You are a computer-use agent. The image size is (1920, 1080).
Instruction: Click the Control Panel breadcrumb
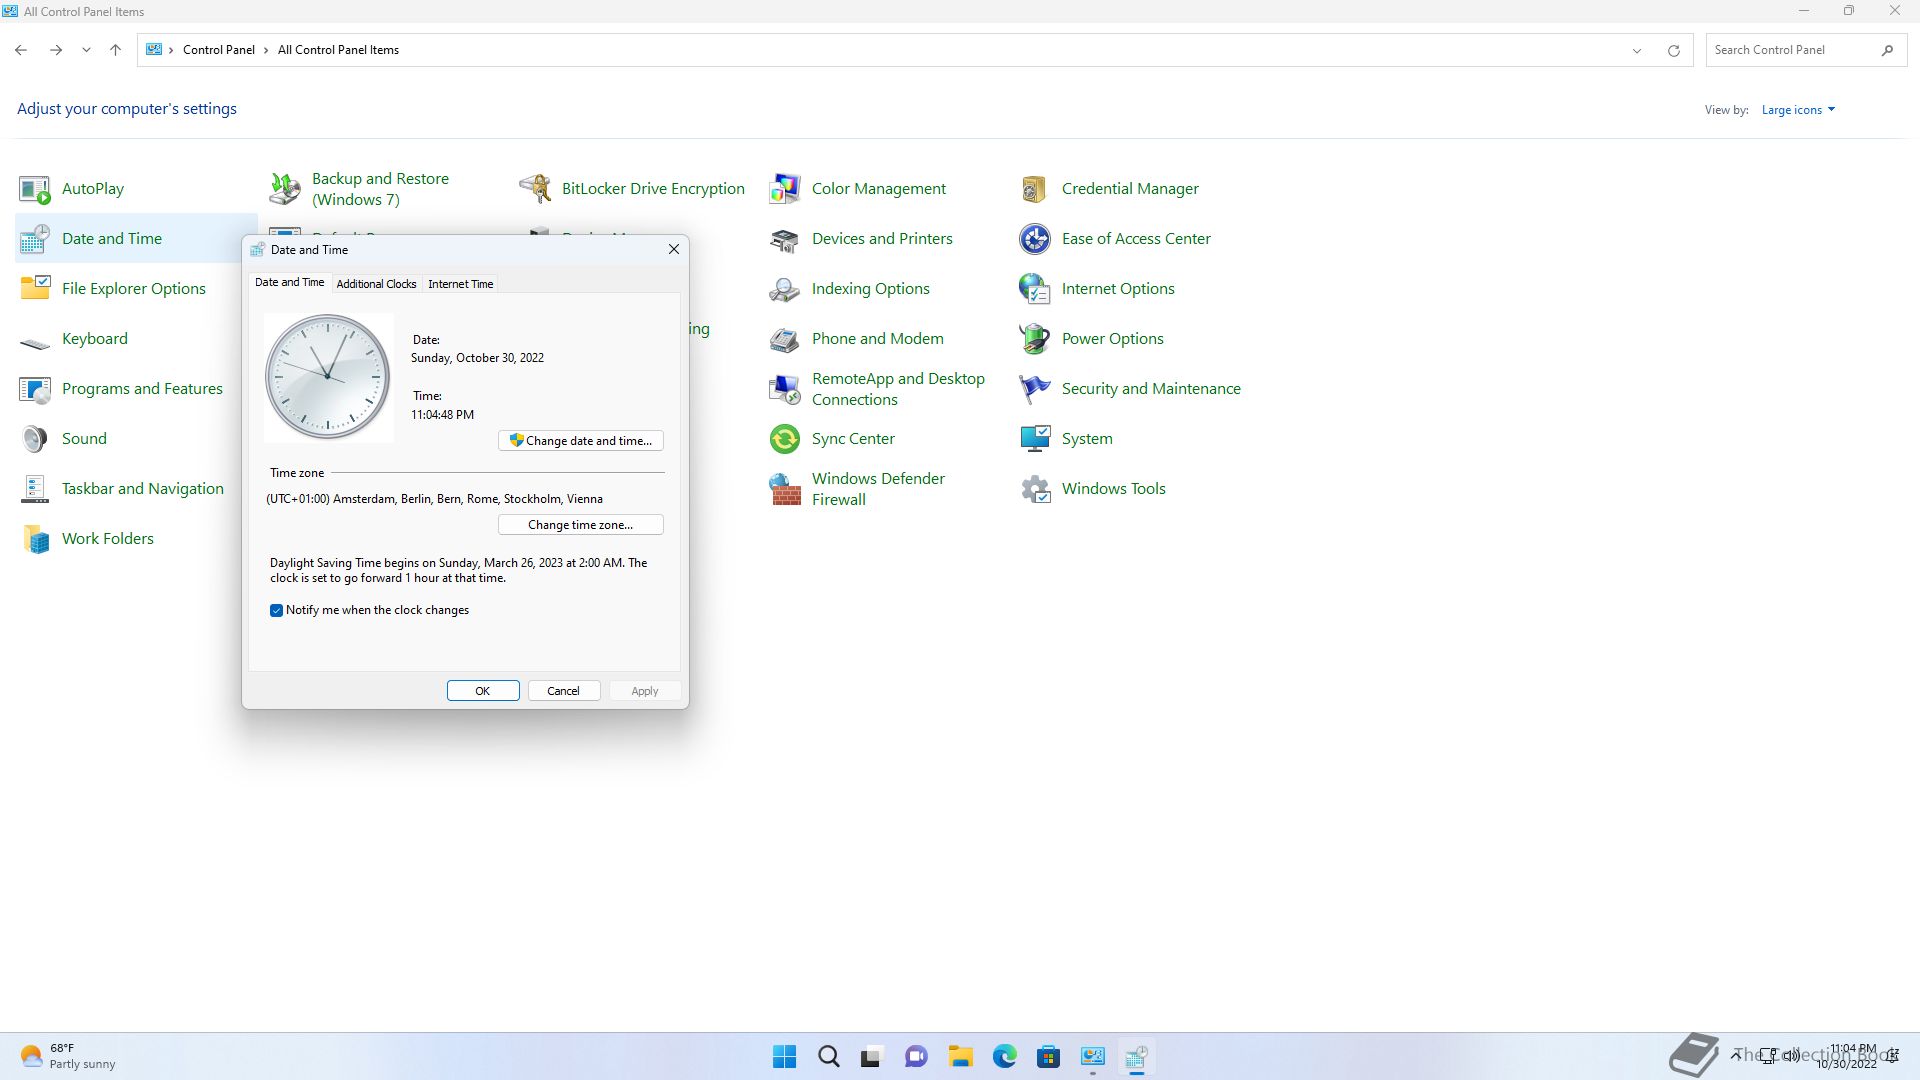pos(219,50)
